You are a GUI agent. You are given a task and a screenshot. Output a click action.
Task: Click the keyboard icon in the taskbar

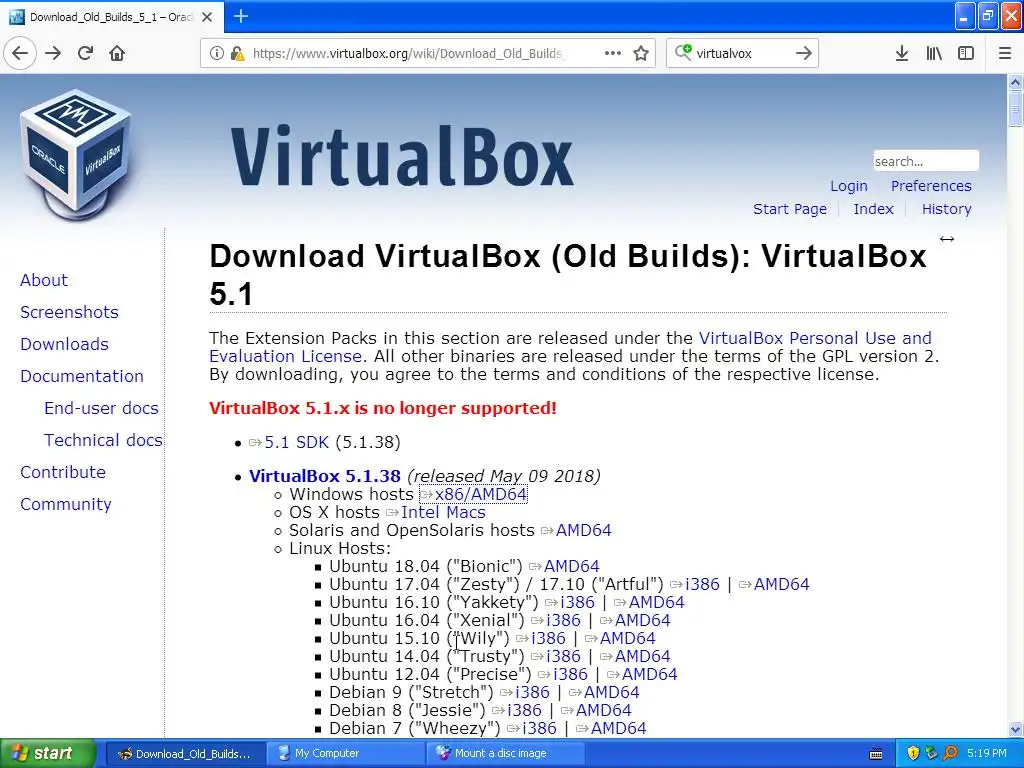click(x=876, y=754)
